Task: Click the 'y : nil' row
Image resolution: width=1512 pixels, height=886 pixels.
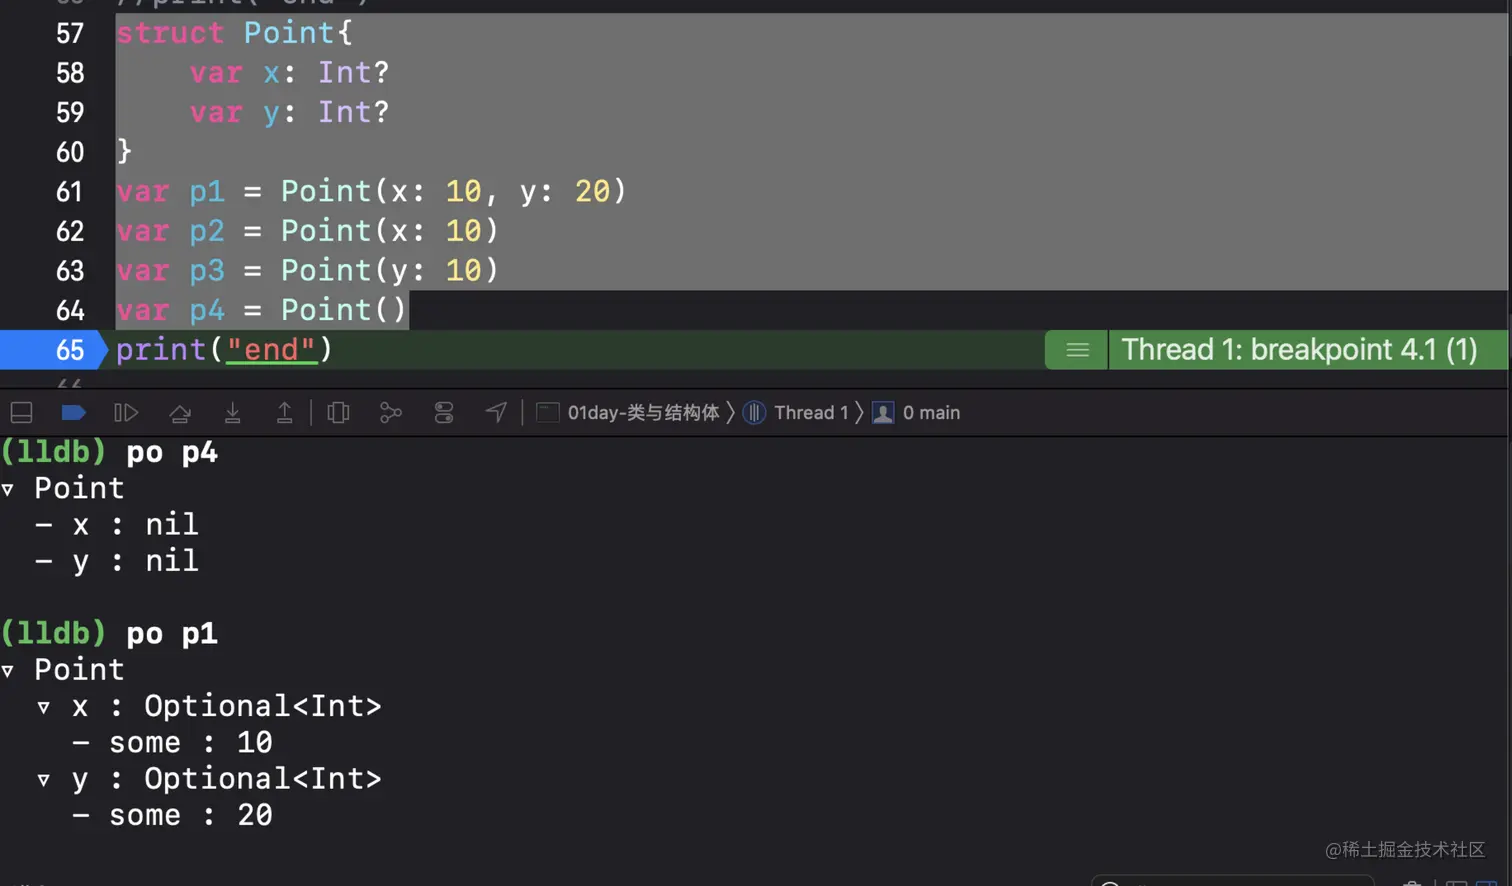Action: (117, 561)
